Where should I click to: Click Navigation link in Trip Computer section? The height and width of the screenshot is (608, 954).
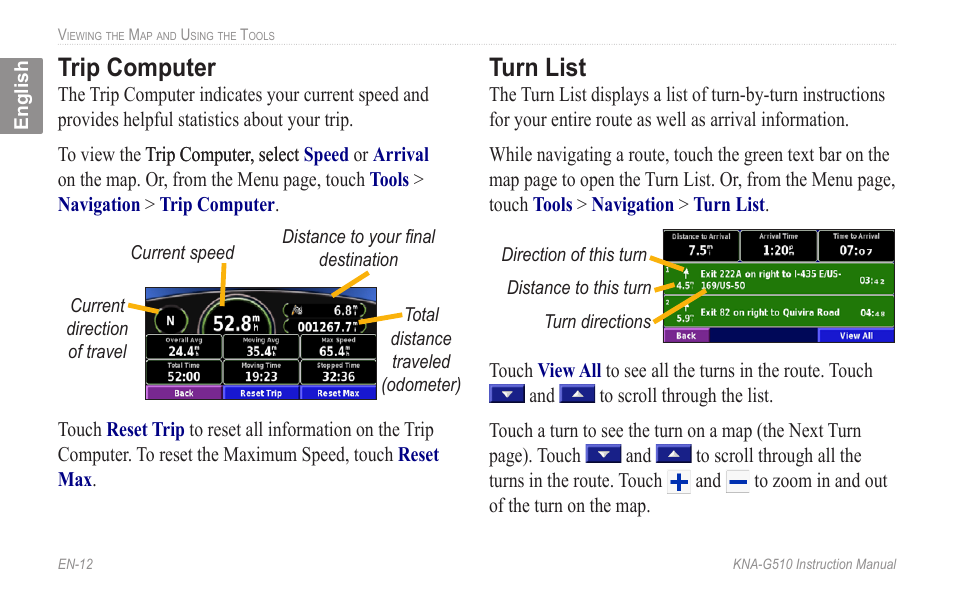(99, 204)
